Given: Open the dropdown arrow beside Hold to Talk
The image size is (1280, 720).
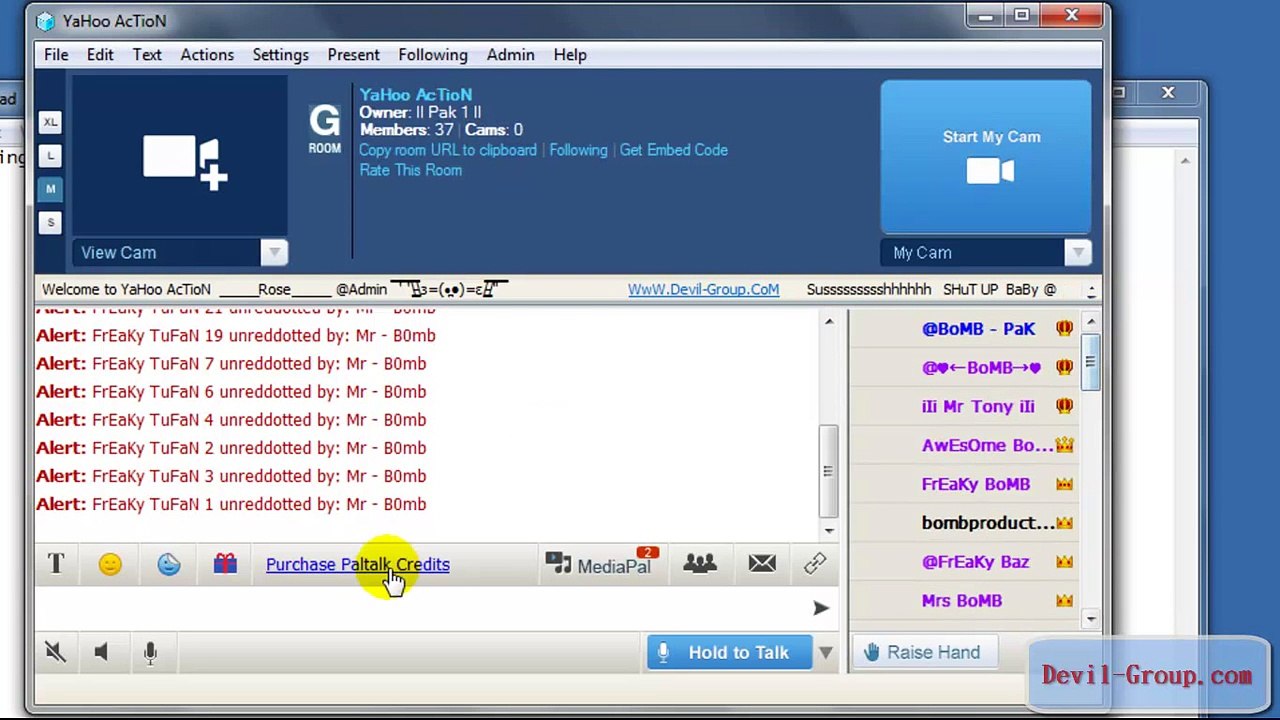Looking at the screenshot, I should tap(825, 653).
